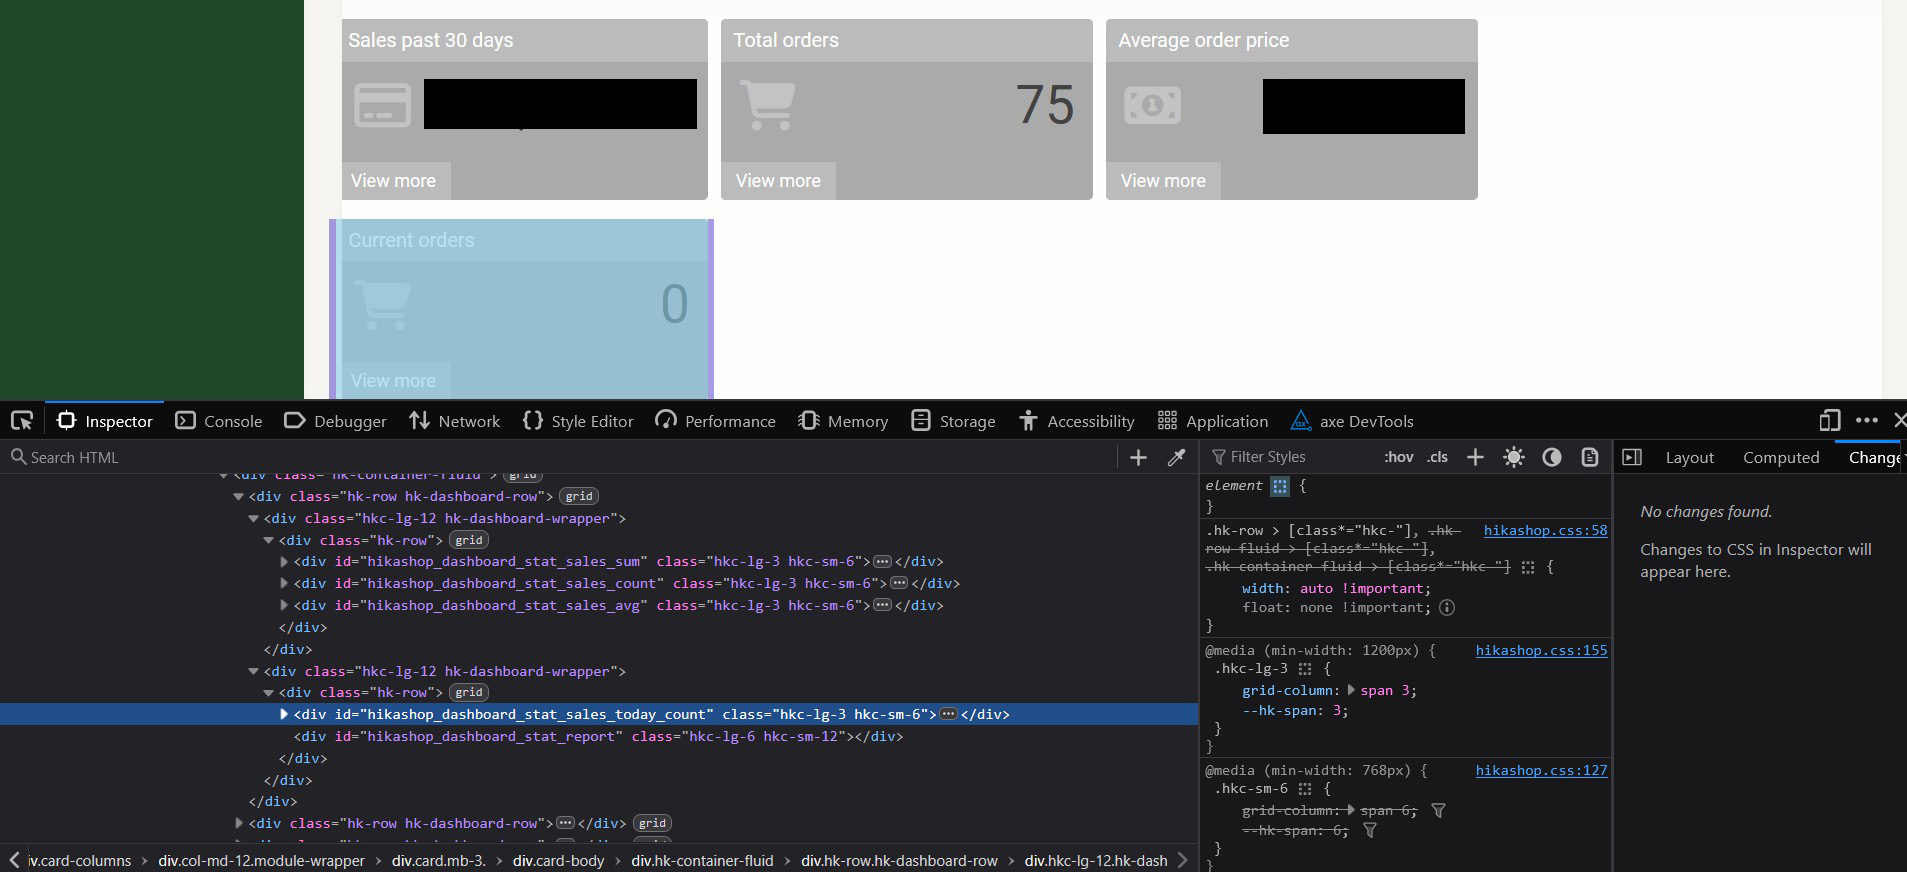
Task: Expand the selected sales_today_count div node
Action: pos(284,714)
